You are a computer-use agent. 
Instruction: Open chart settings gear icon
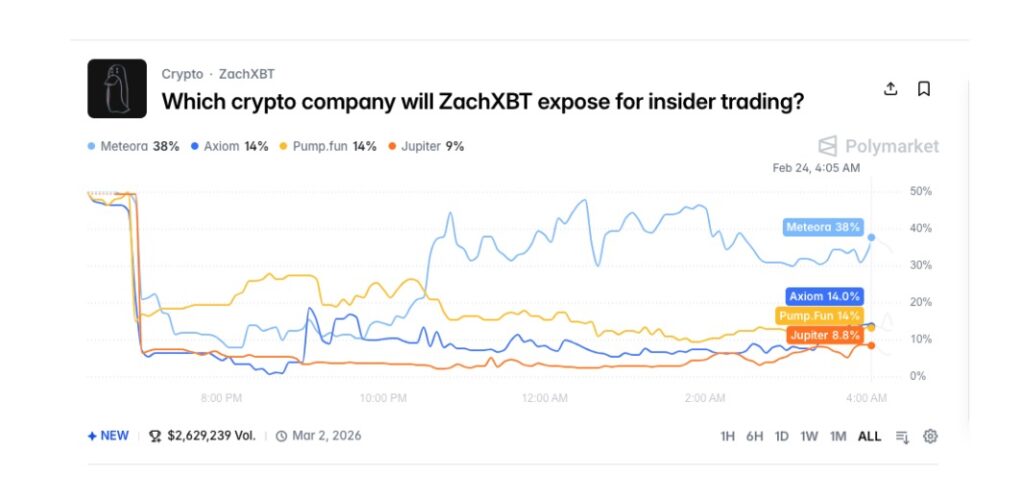930,436
